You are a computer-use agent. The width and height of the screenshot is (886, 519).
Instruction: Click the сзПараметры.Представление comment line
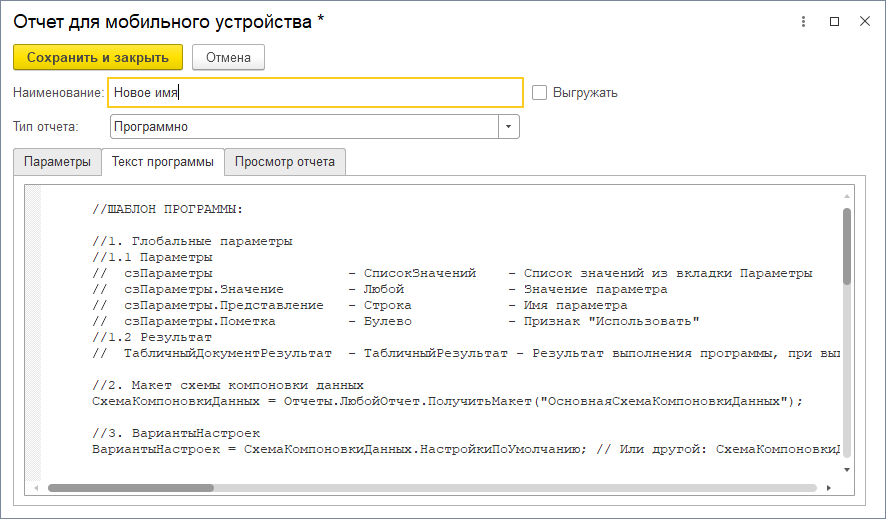pyautogui.click(x=359, y=305)
